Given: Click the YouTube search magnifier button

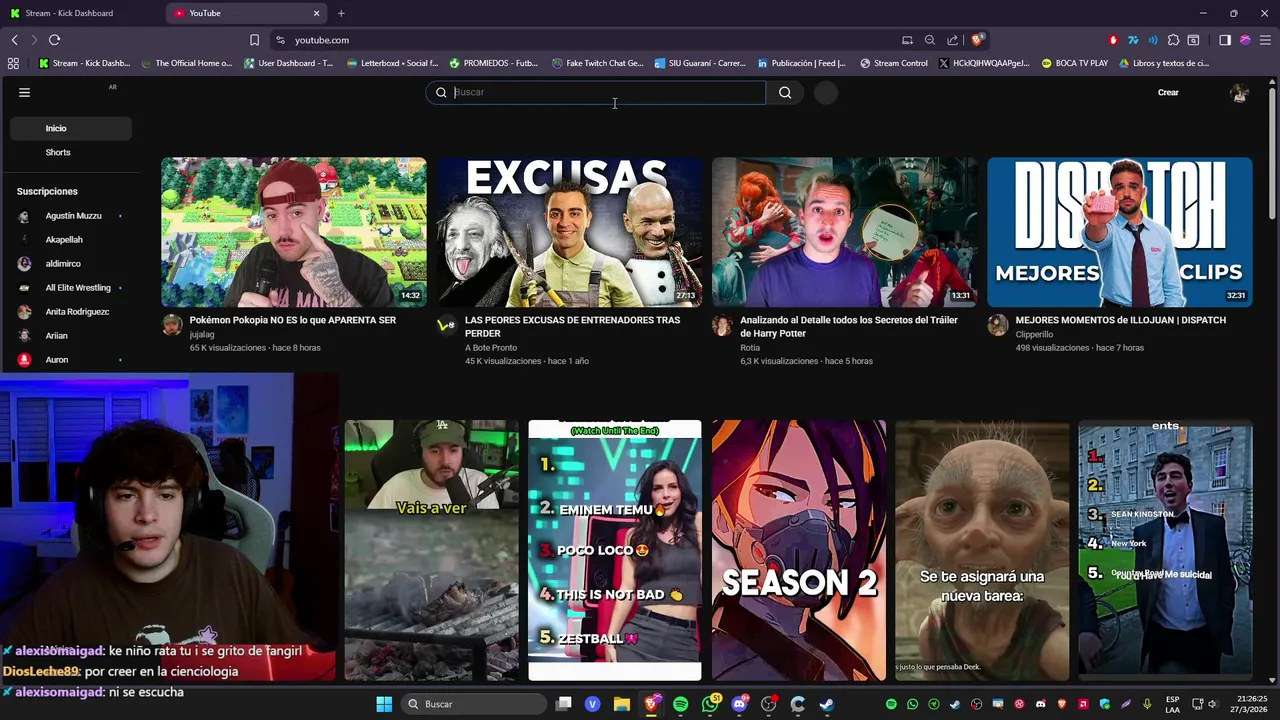Looking at the screenshot, I should point(785,92).
